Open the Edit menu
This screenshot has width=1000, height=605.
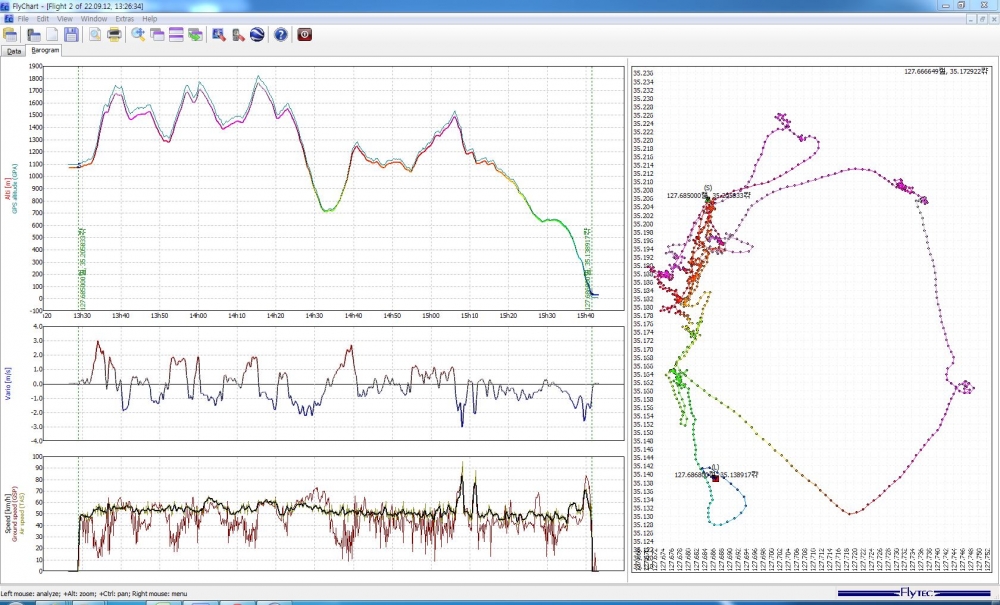coord(43,19)
